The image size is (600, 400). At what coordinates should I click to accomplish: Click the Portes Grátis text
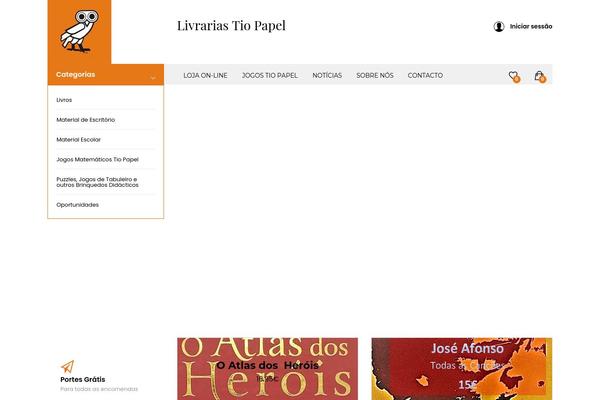[x=83, y=379]
